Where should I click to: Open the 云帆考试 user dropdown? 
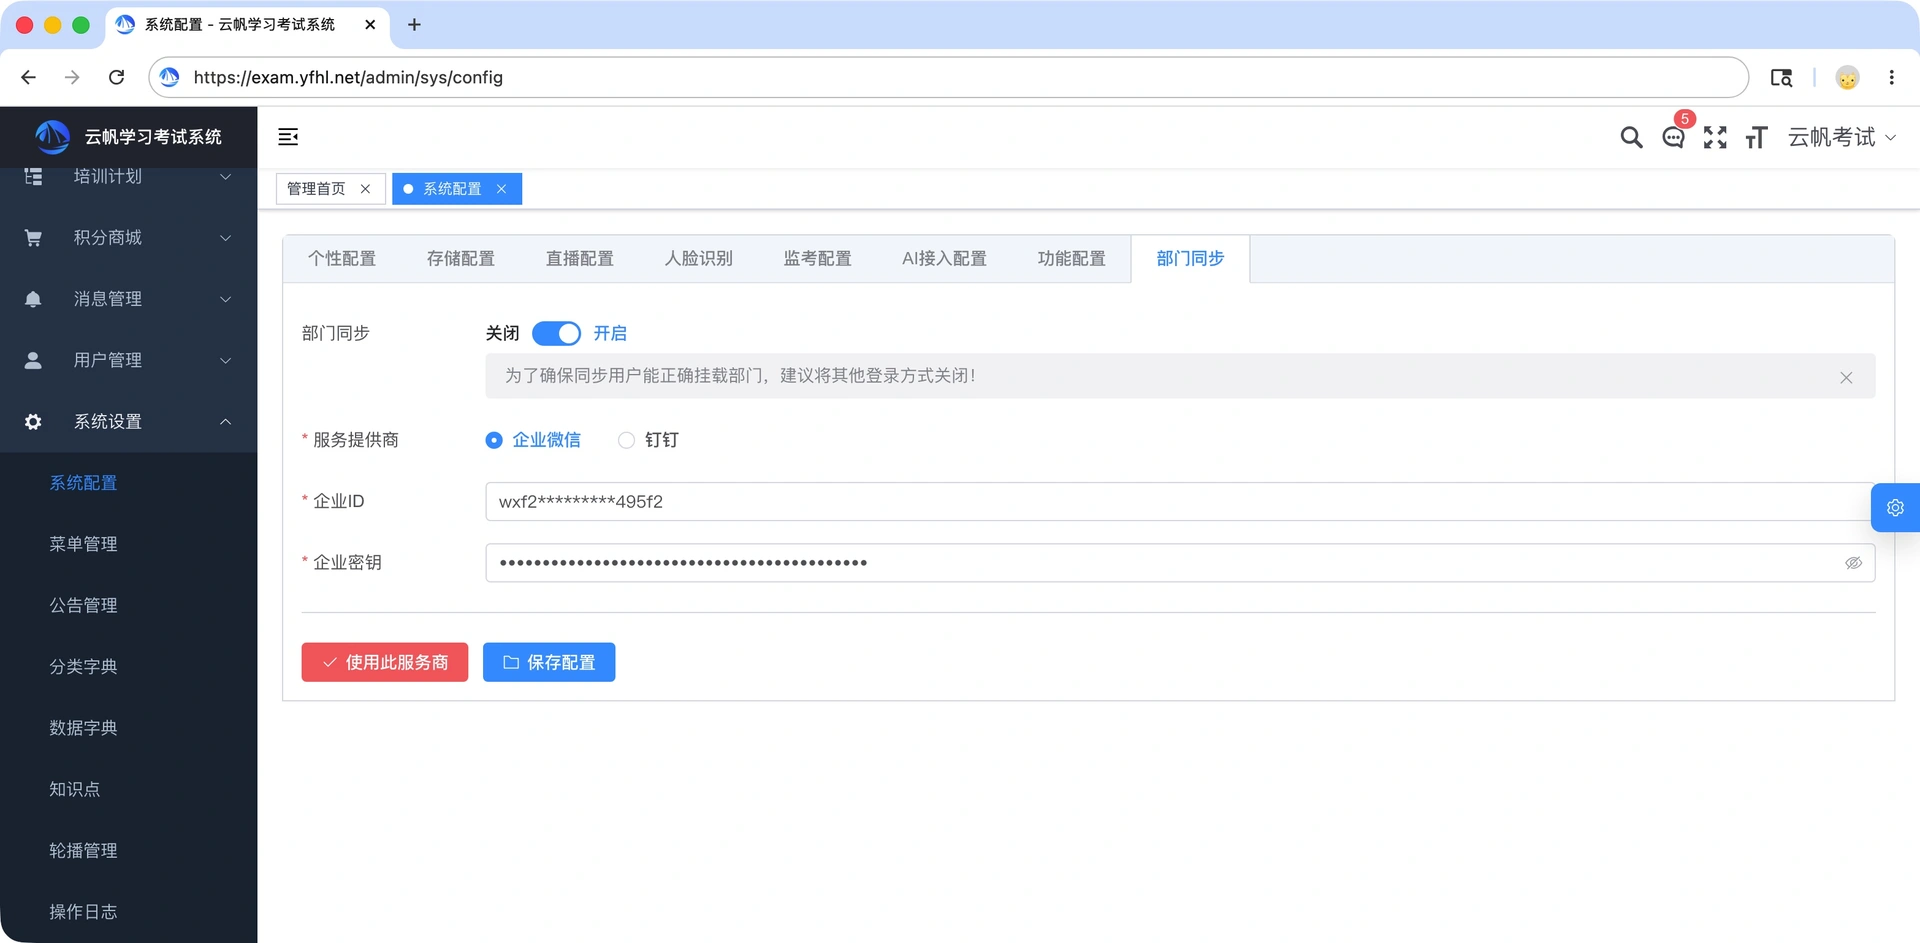click(1841, 138)
